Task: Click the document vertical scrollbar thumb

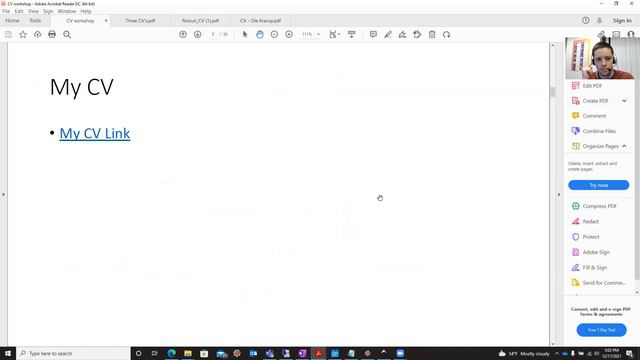Action: click(x=553, y=92)
